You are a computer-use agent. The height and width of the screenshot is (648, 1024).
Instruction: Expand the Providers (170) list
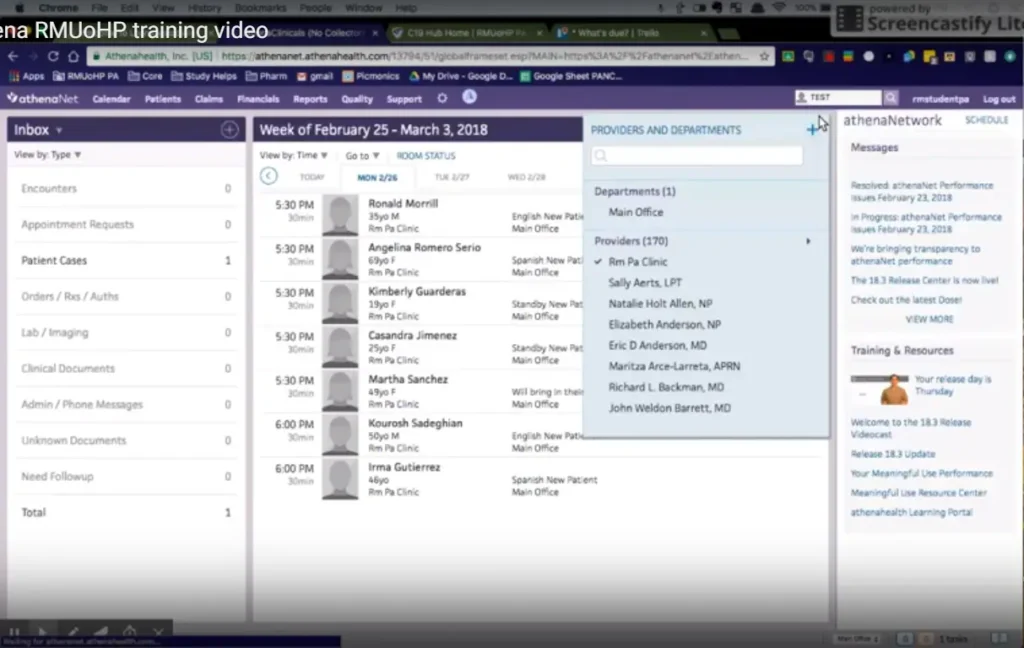(x=809, y=240)
